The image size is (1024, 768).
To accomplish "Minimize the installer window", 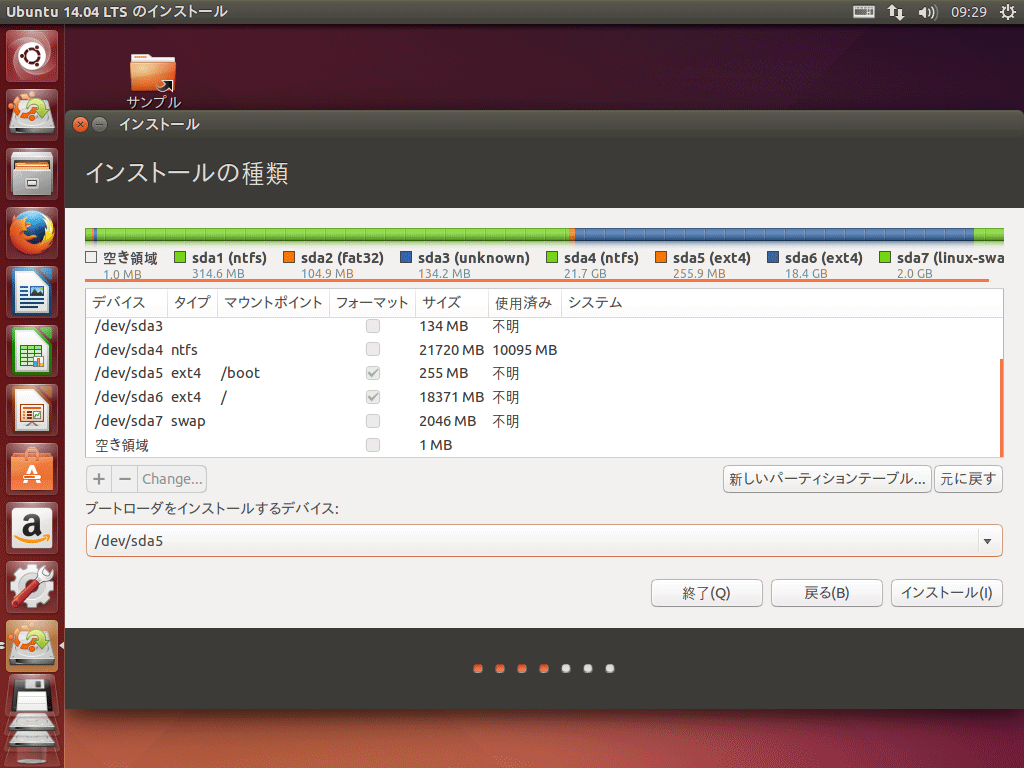I will click(100, 124).
